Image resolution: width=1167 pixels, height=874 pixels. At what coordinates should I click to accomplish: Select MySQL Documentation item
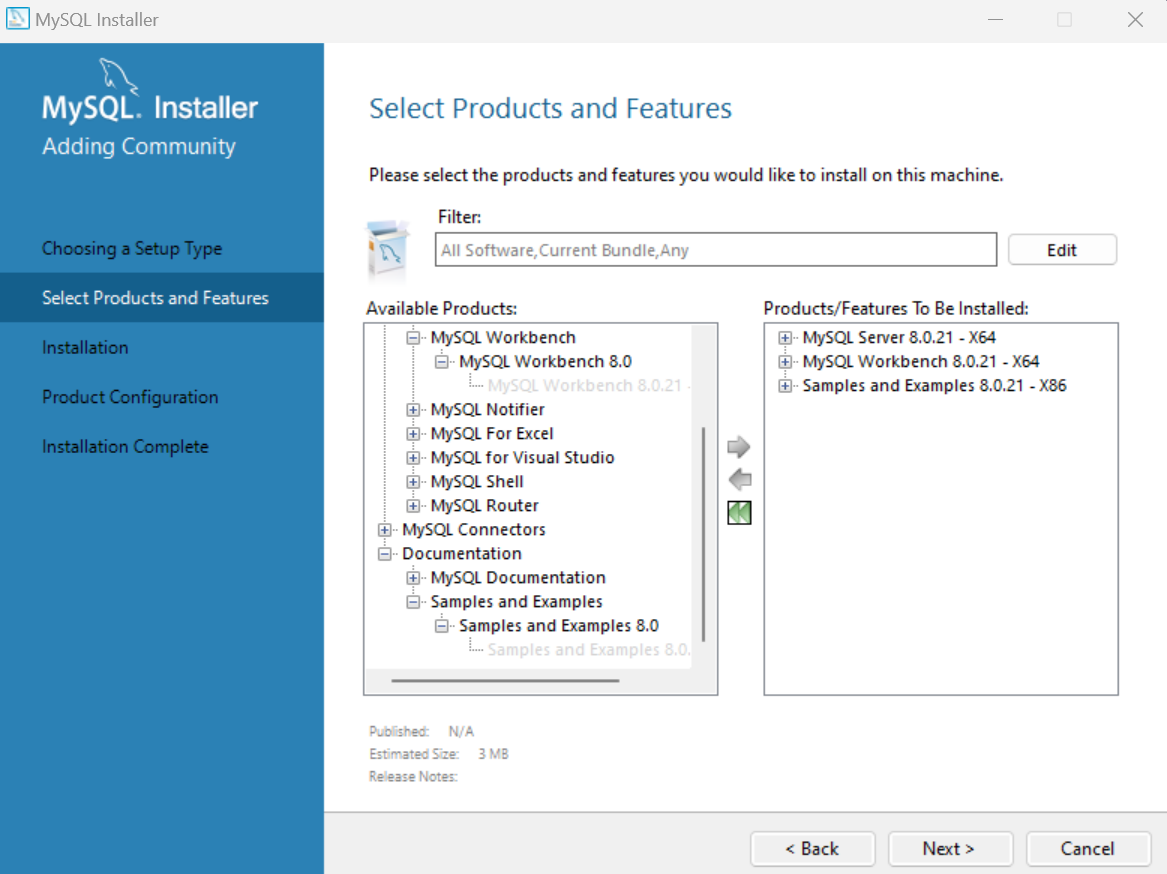(x=518, y=577)
